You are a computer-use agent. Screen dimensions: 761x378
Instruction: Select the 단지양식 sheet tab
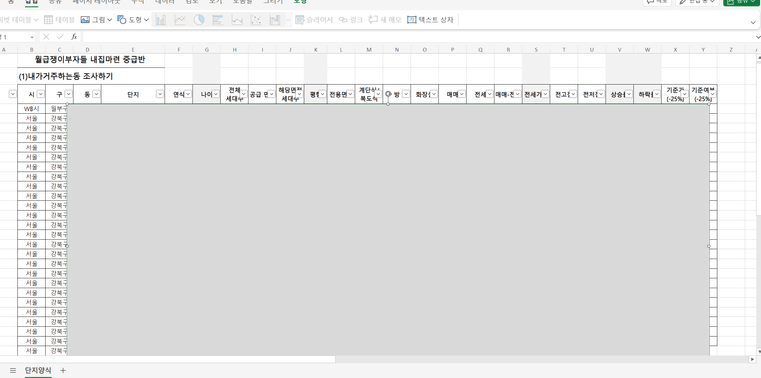click(x=38, y=370)
